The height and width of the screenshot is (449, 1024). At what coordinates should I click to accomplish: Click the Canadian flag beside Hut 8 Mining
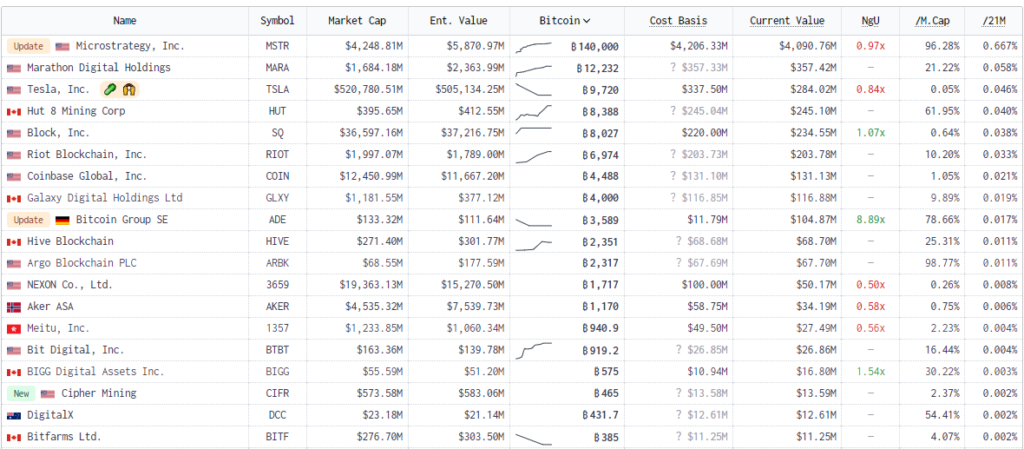coord(13,112)
